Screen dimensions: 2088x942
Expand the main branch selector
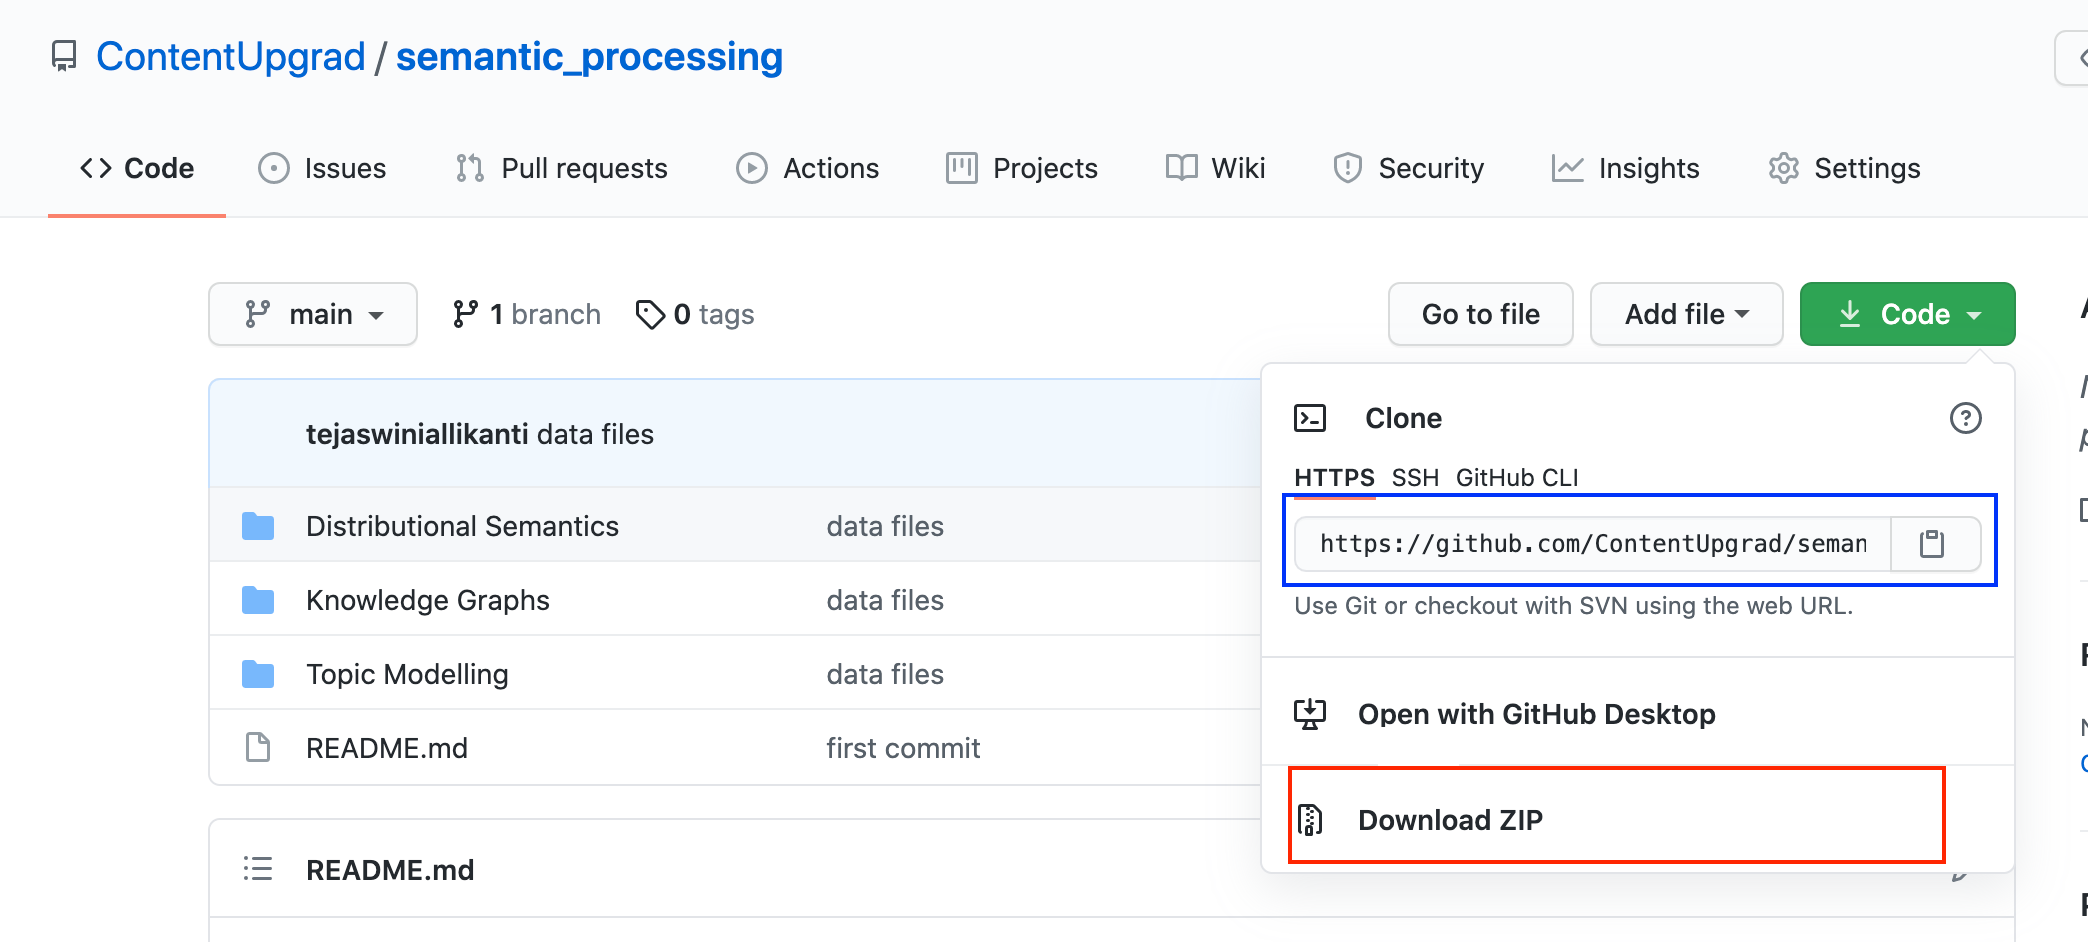tap(313, 314)
